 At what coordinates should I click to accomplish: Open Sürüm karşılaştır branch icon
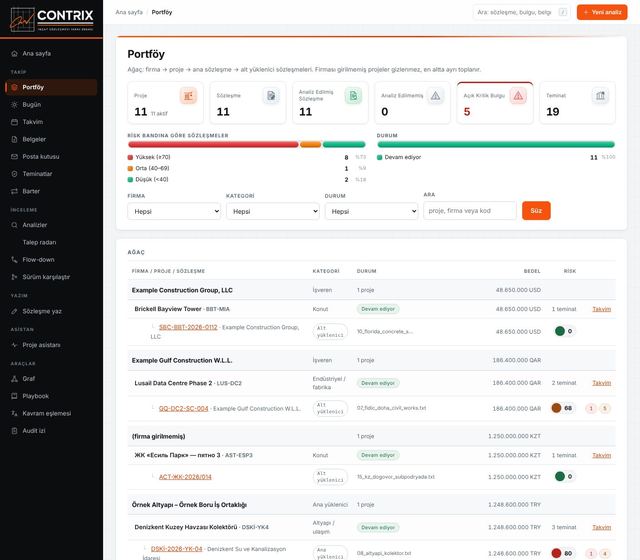(x=14, y=277)
